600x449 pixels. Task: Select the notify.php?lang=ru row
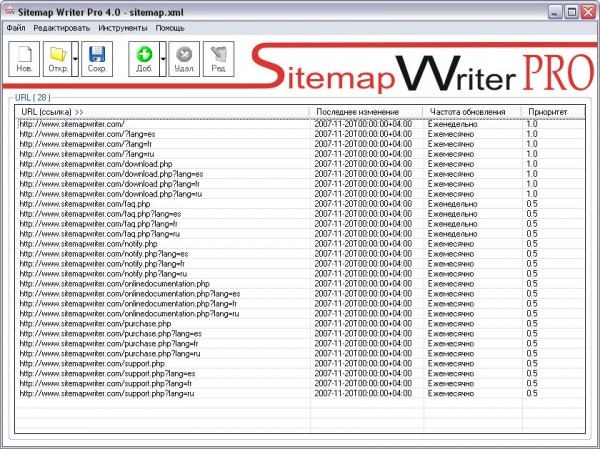pyautogui.click(x=301, y=274)
